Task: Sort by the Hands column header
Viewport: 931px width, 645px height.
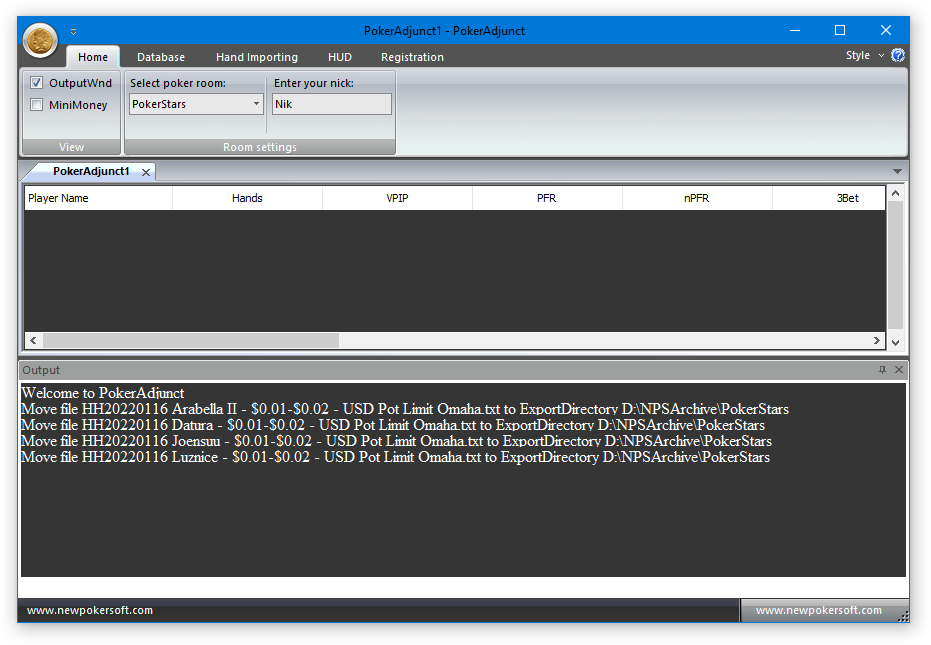Action: pyautogui.click(x=247, y=198)
